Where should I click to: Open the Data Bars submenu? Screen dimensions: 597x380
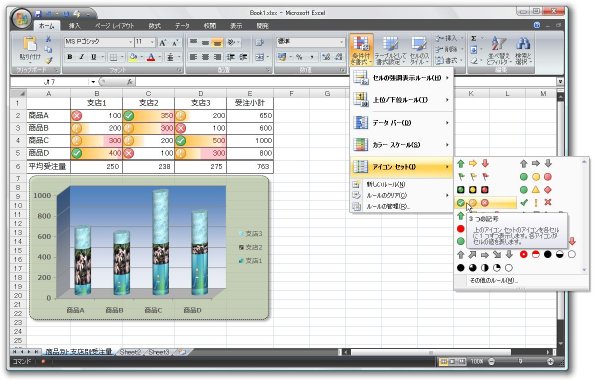point(402,123)
